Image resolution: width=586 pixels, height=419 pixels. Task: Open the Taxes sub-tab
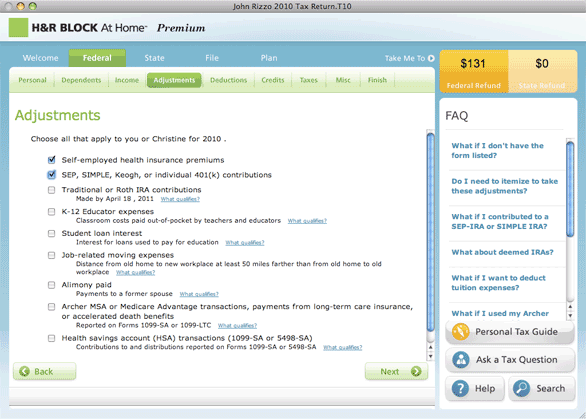[x=309, y=80]
